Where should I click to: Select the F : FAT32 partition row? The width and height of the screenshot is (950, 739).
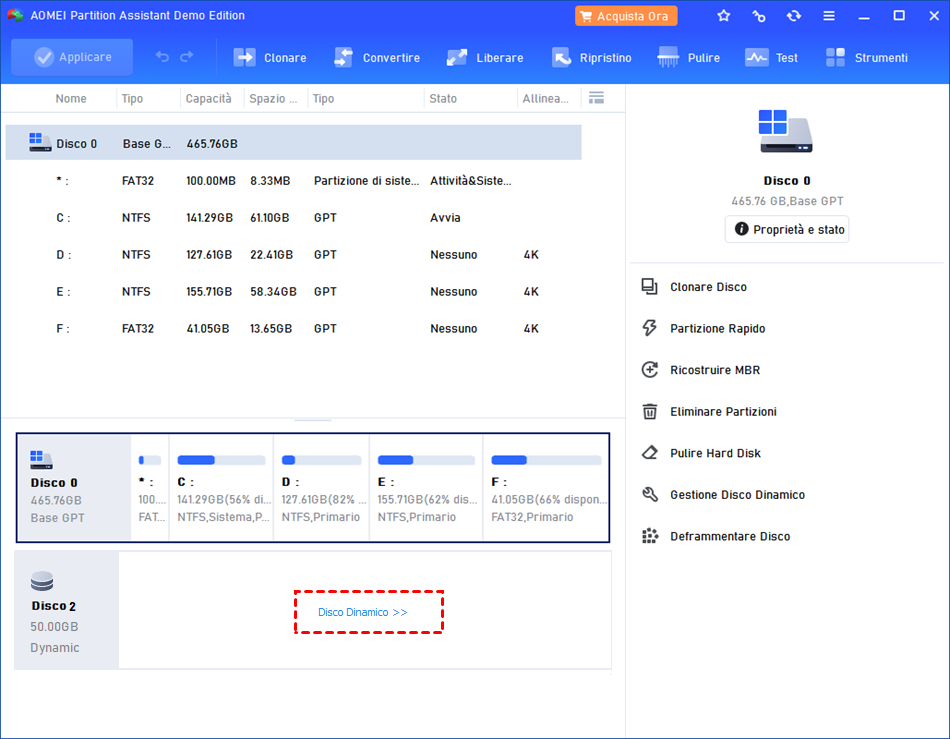coord(293,328)
